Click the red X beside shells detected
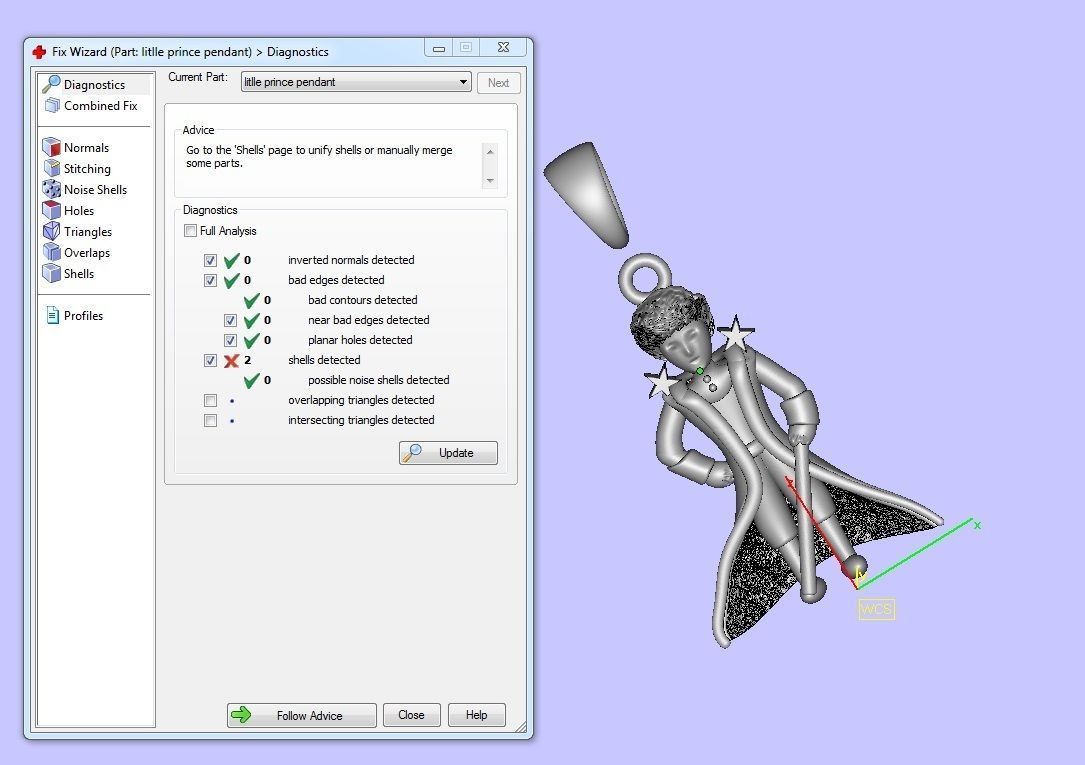Screen dimensions: 1085x765 pyautogui.click(x=231, y=360)
